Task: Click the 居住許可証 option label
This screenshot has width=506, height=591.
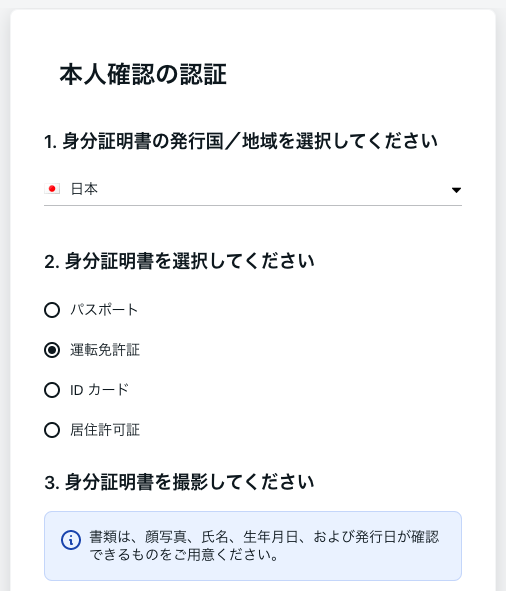Action: coord(105,430)
